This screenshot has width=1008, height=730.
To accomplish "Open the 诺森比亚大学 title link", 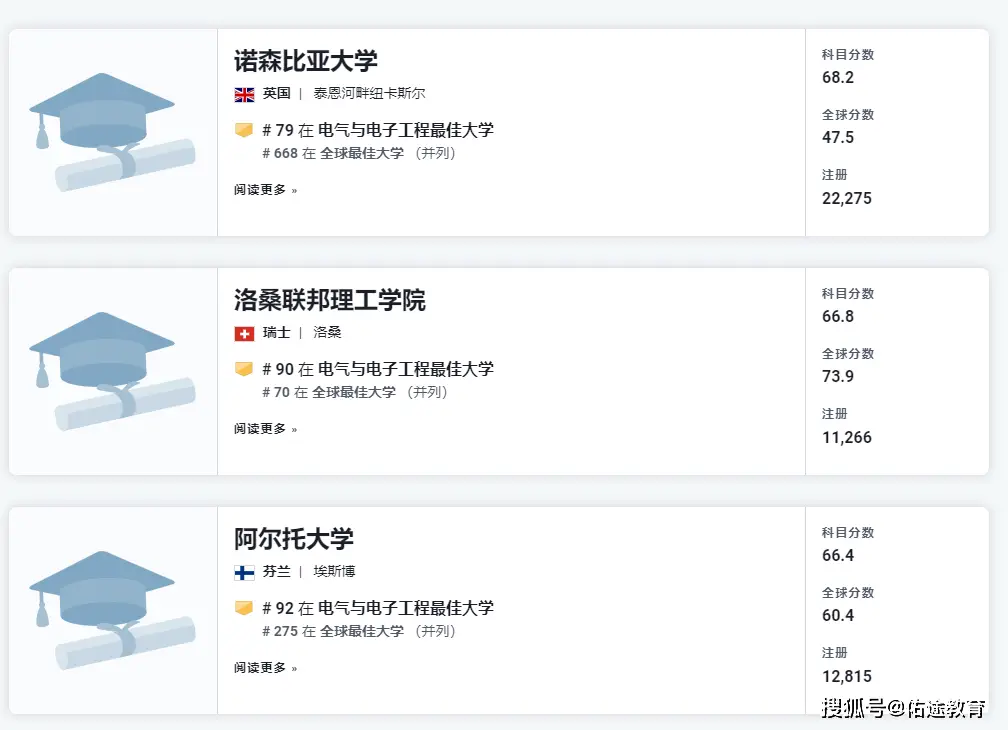I will pos(306,61).
